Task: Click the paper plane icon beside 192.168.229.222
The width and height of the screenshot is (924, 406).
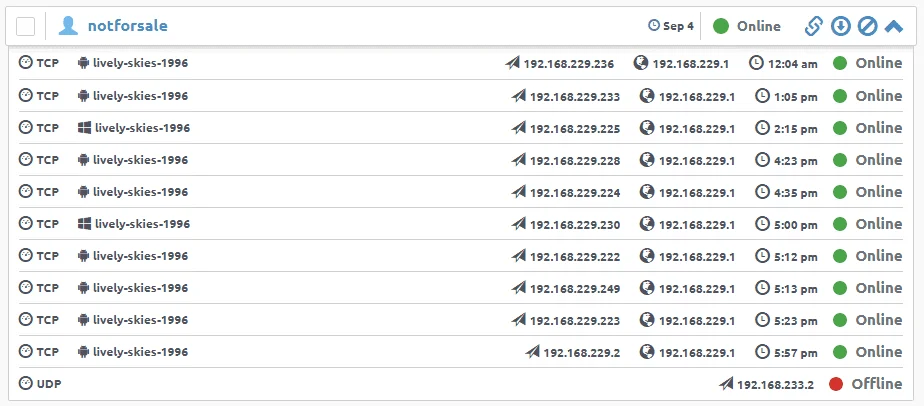Action: coord(519,256)
